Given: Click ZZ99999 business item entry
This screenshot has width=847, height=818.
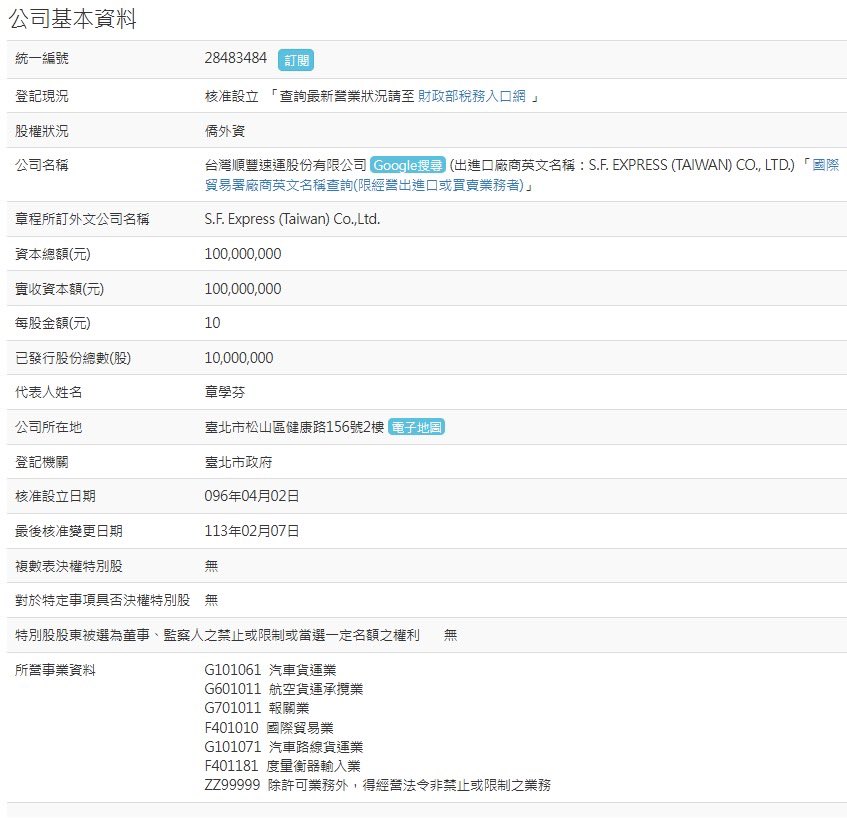Looking at the screenshot, I should click(x=378, y=785).
